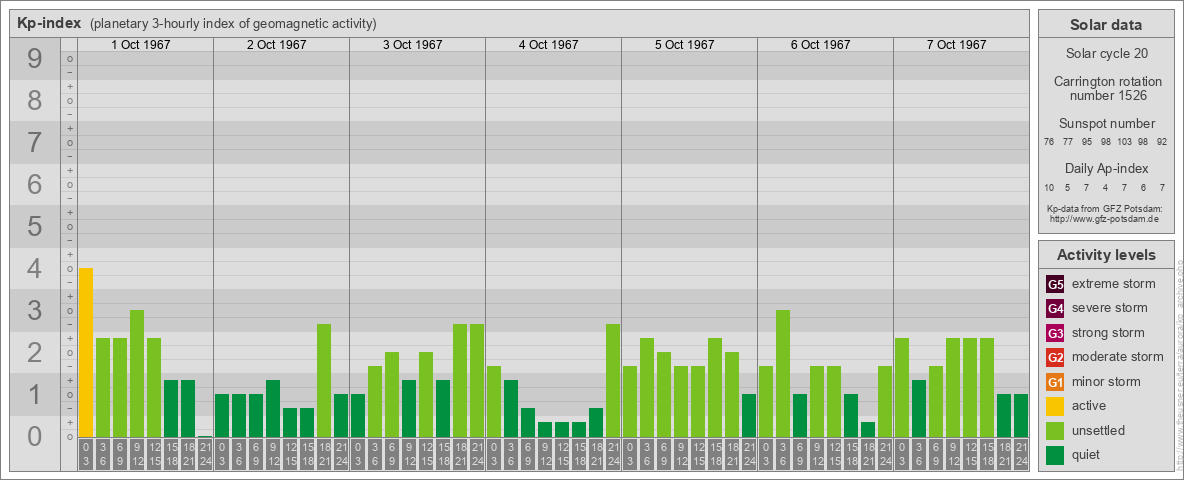Click the 18–21 hour bar on 6 Oct
Screen dimensions: 1184x480
868,429
